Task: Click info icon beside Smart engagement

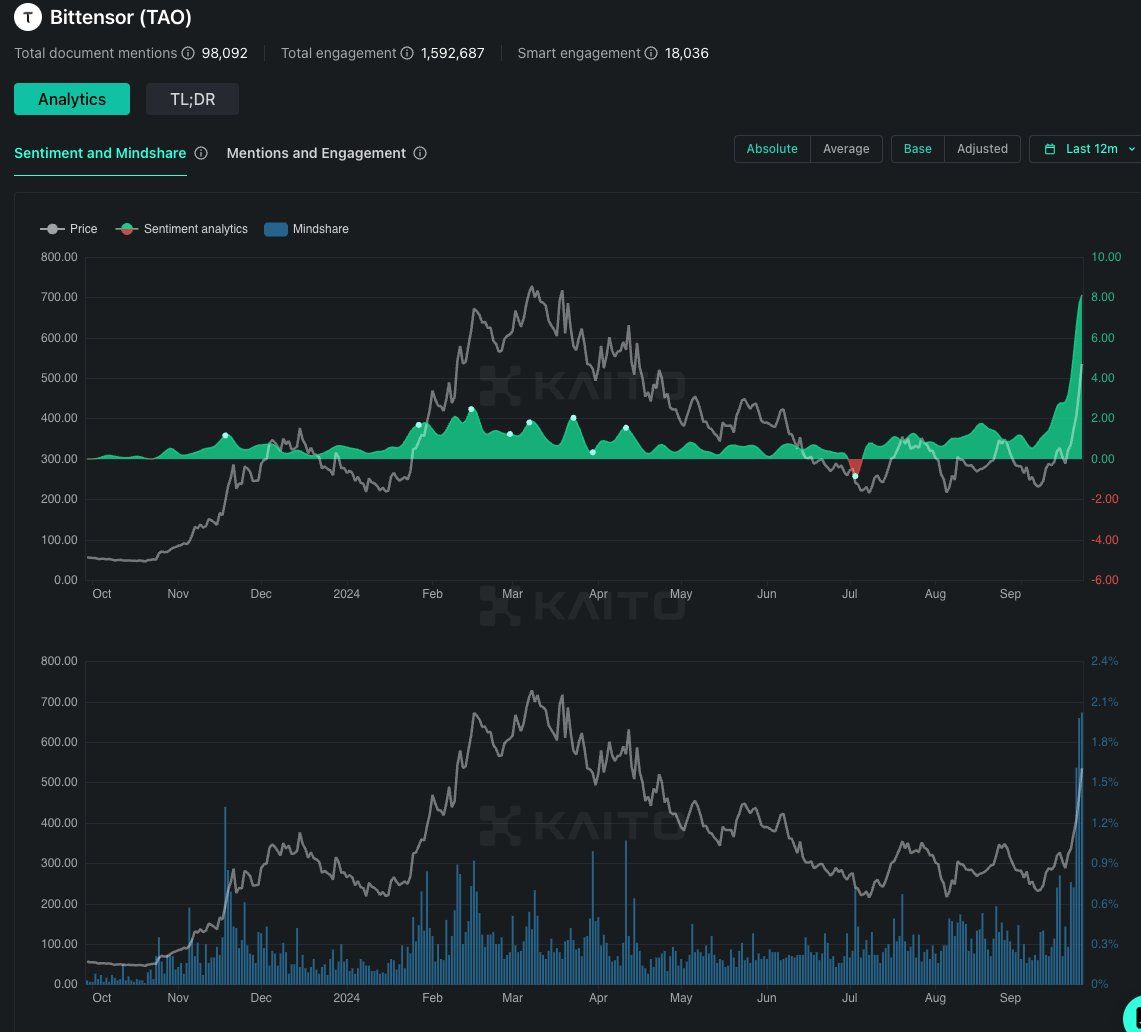Action: 651,53
